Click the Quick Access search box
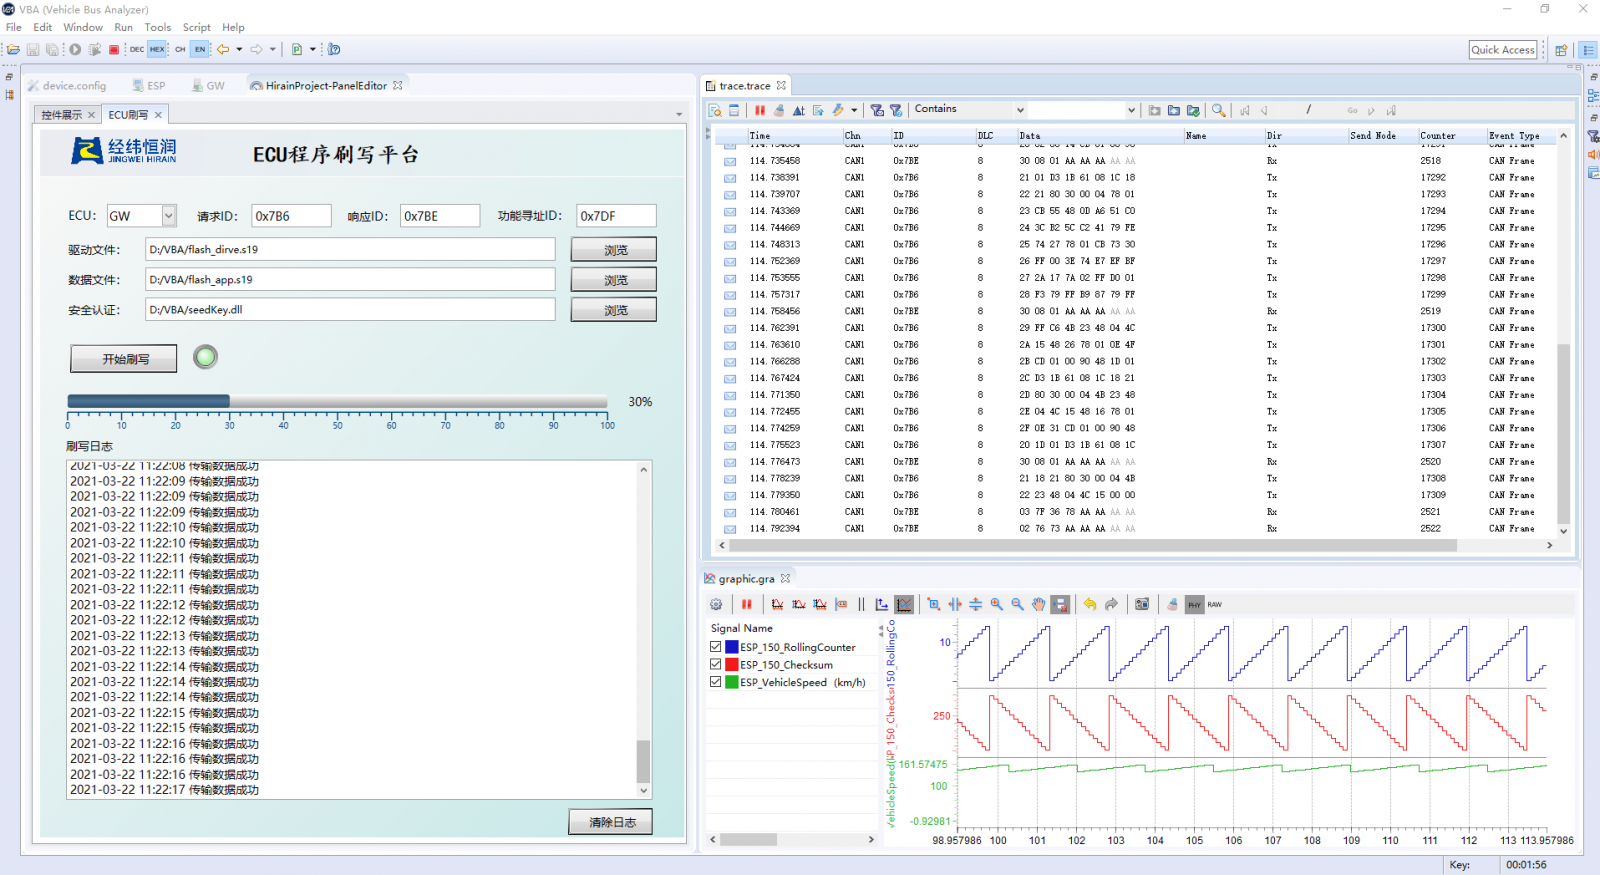 [x=1503, y=50]
